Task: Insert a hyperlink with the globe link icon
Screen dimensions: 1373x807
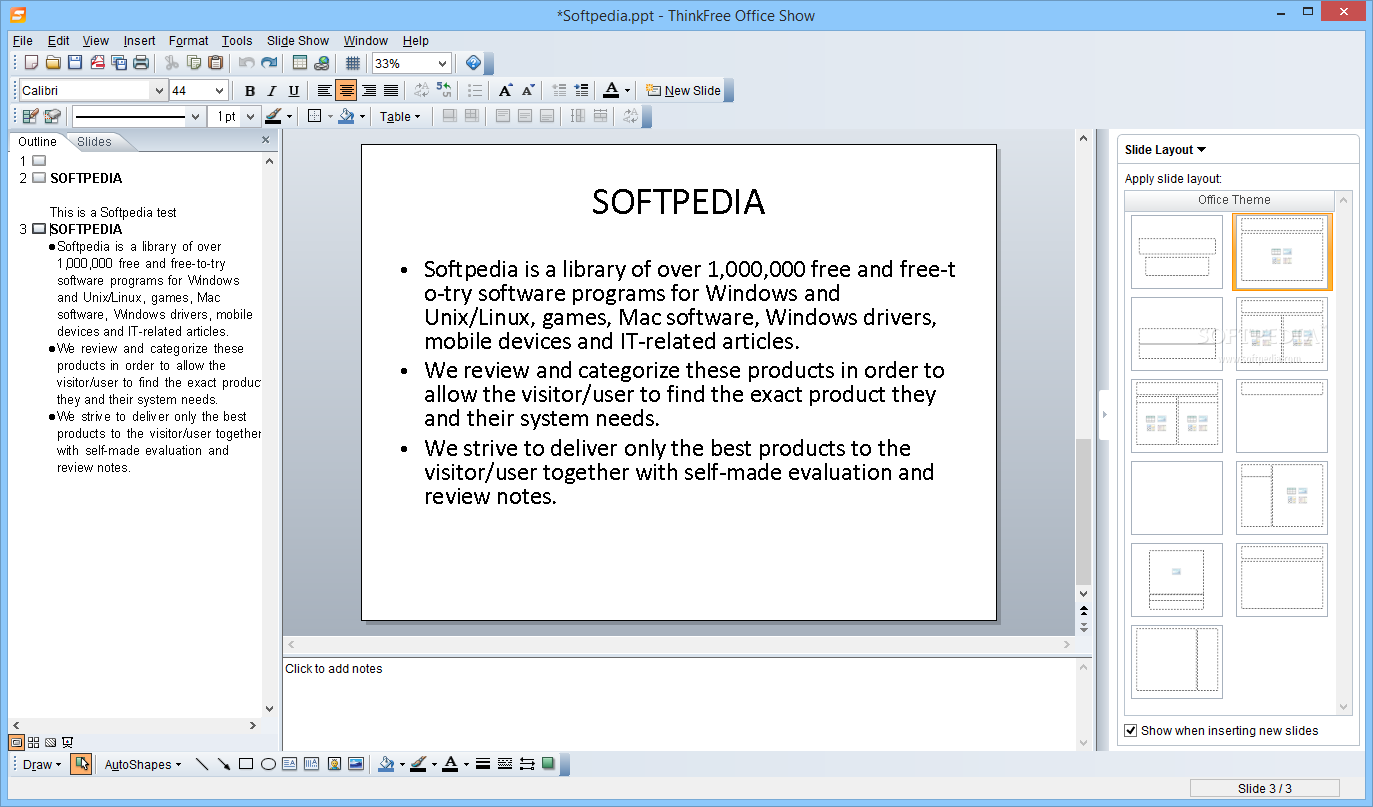Action: [321, 63]
